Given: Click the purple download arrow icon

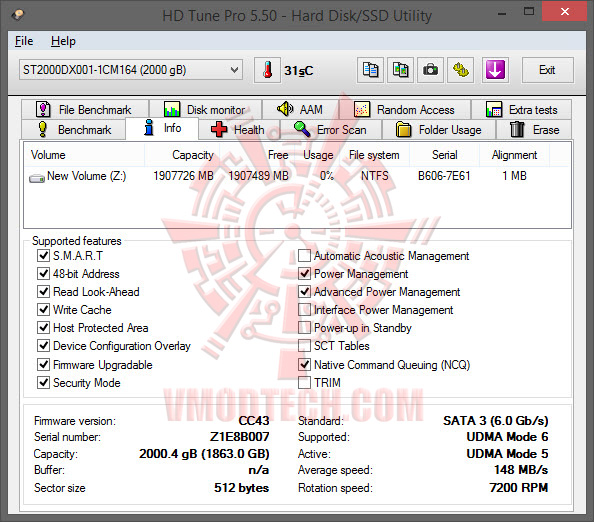Looking at the screenshot, I should (495, 70).
